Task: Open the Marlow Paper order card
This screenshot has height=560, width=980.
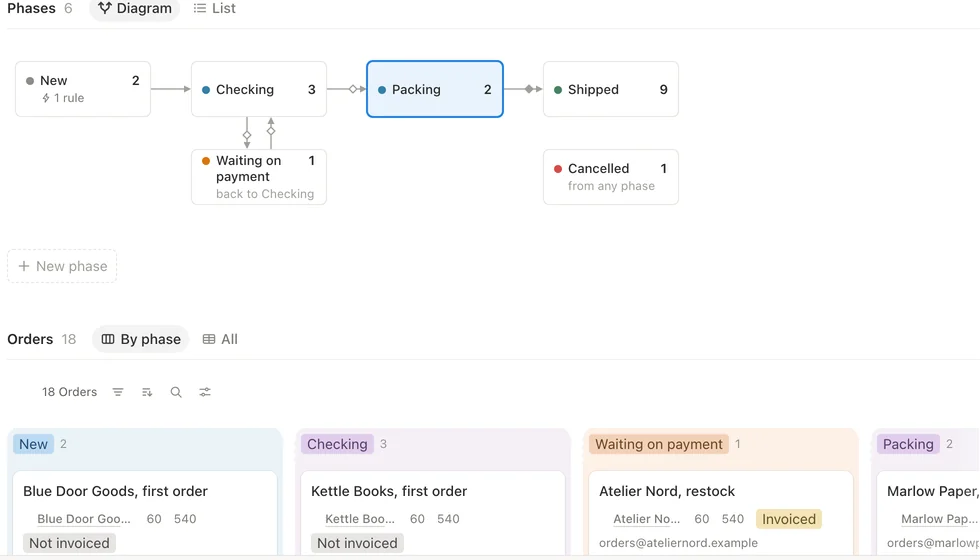Action: (x=928, y=514)
